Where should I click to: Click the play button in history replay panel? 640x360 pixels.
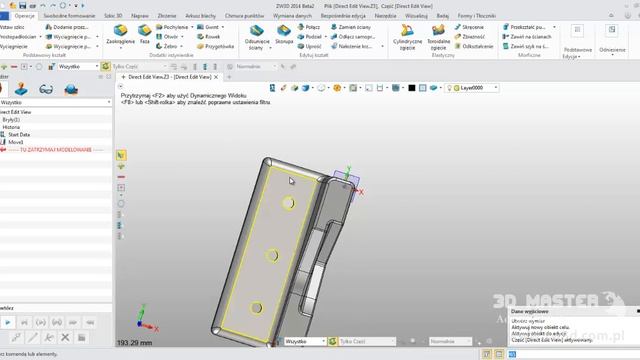pos(8,322)
